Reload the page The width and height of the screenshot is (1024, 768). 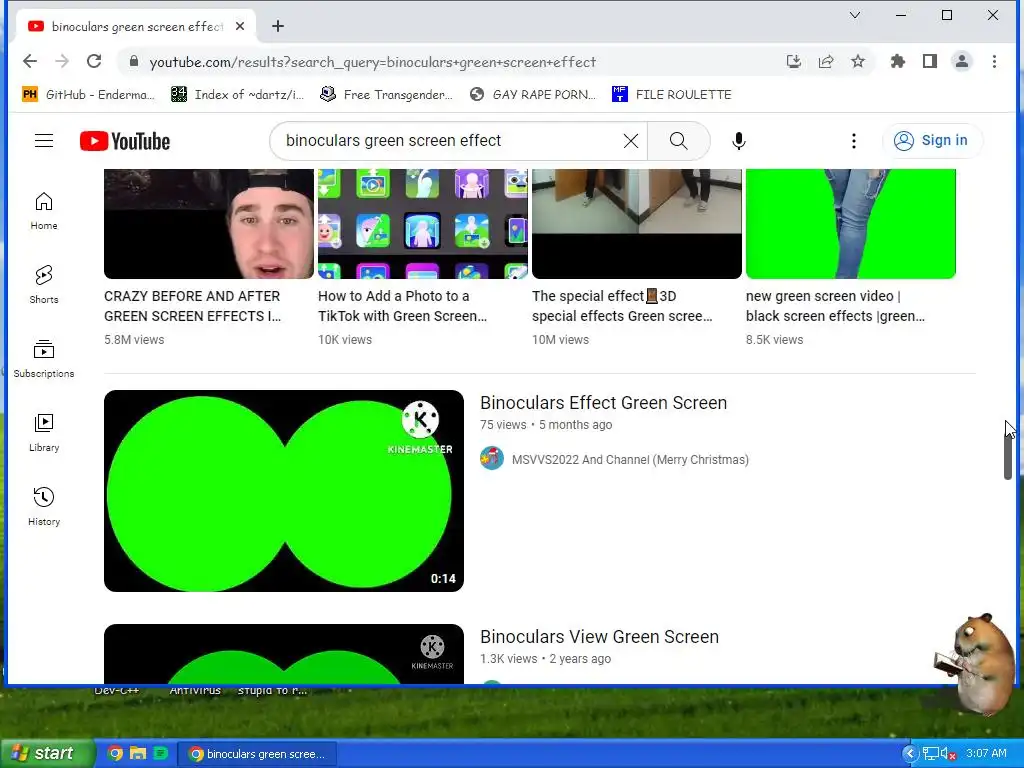pyautogui.click(x=94, y=61)
